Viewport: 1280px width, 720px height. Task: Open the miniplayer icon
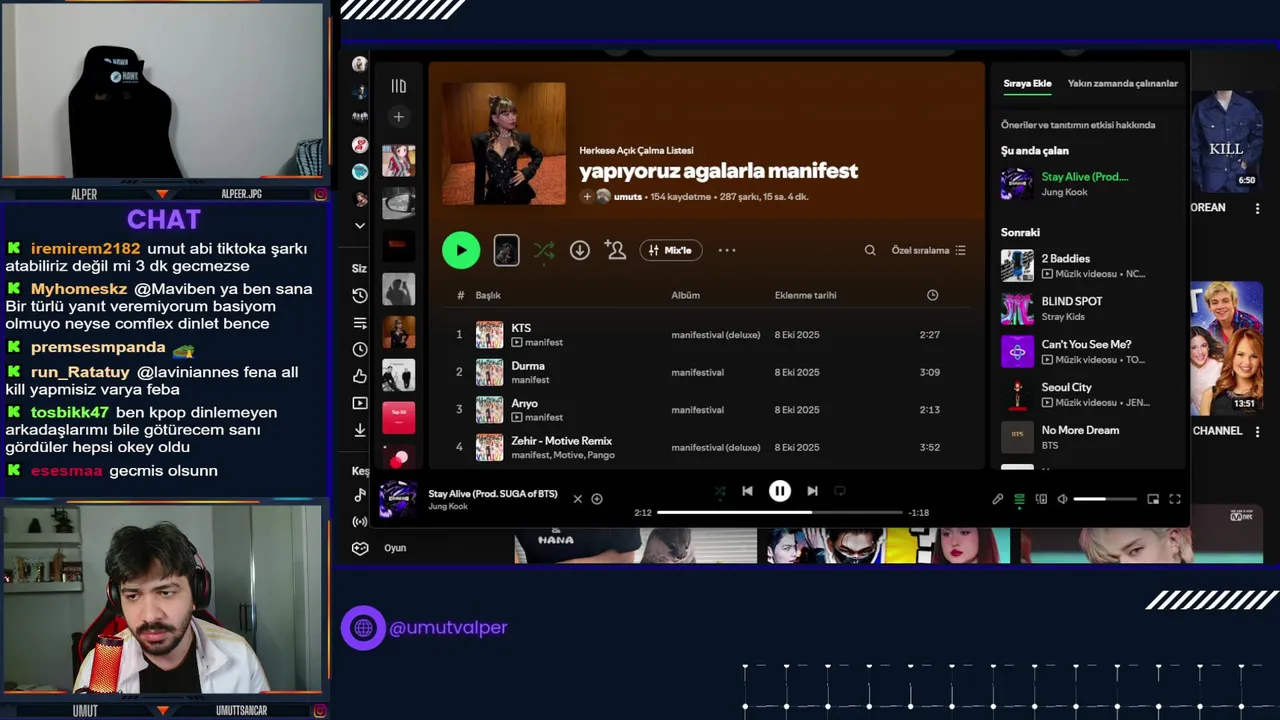click(1153, 499)
